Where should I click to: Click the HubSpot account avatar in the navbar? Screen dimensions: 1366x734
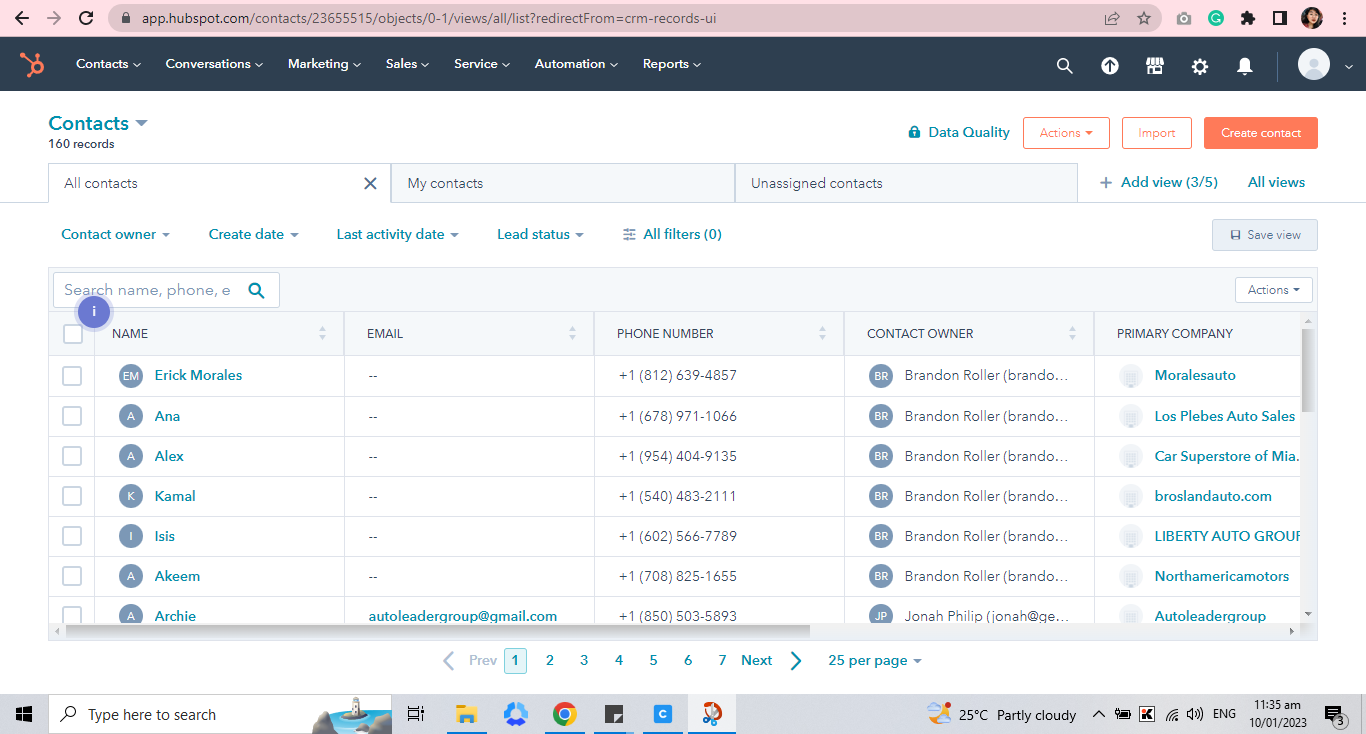coord(1314,64)
